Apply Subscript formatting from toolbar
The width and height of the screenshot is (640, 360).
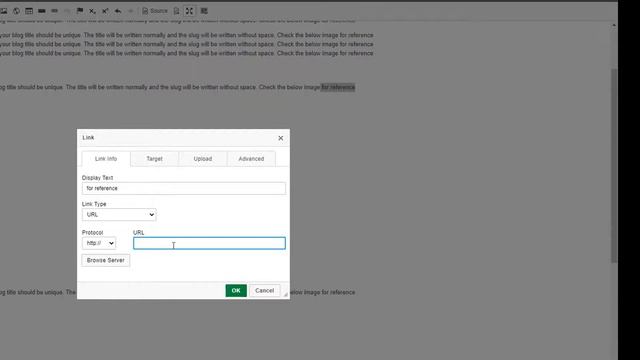click(93, 11)
